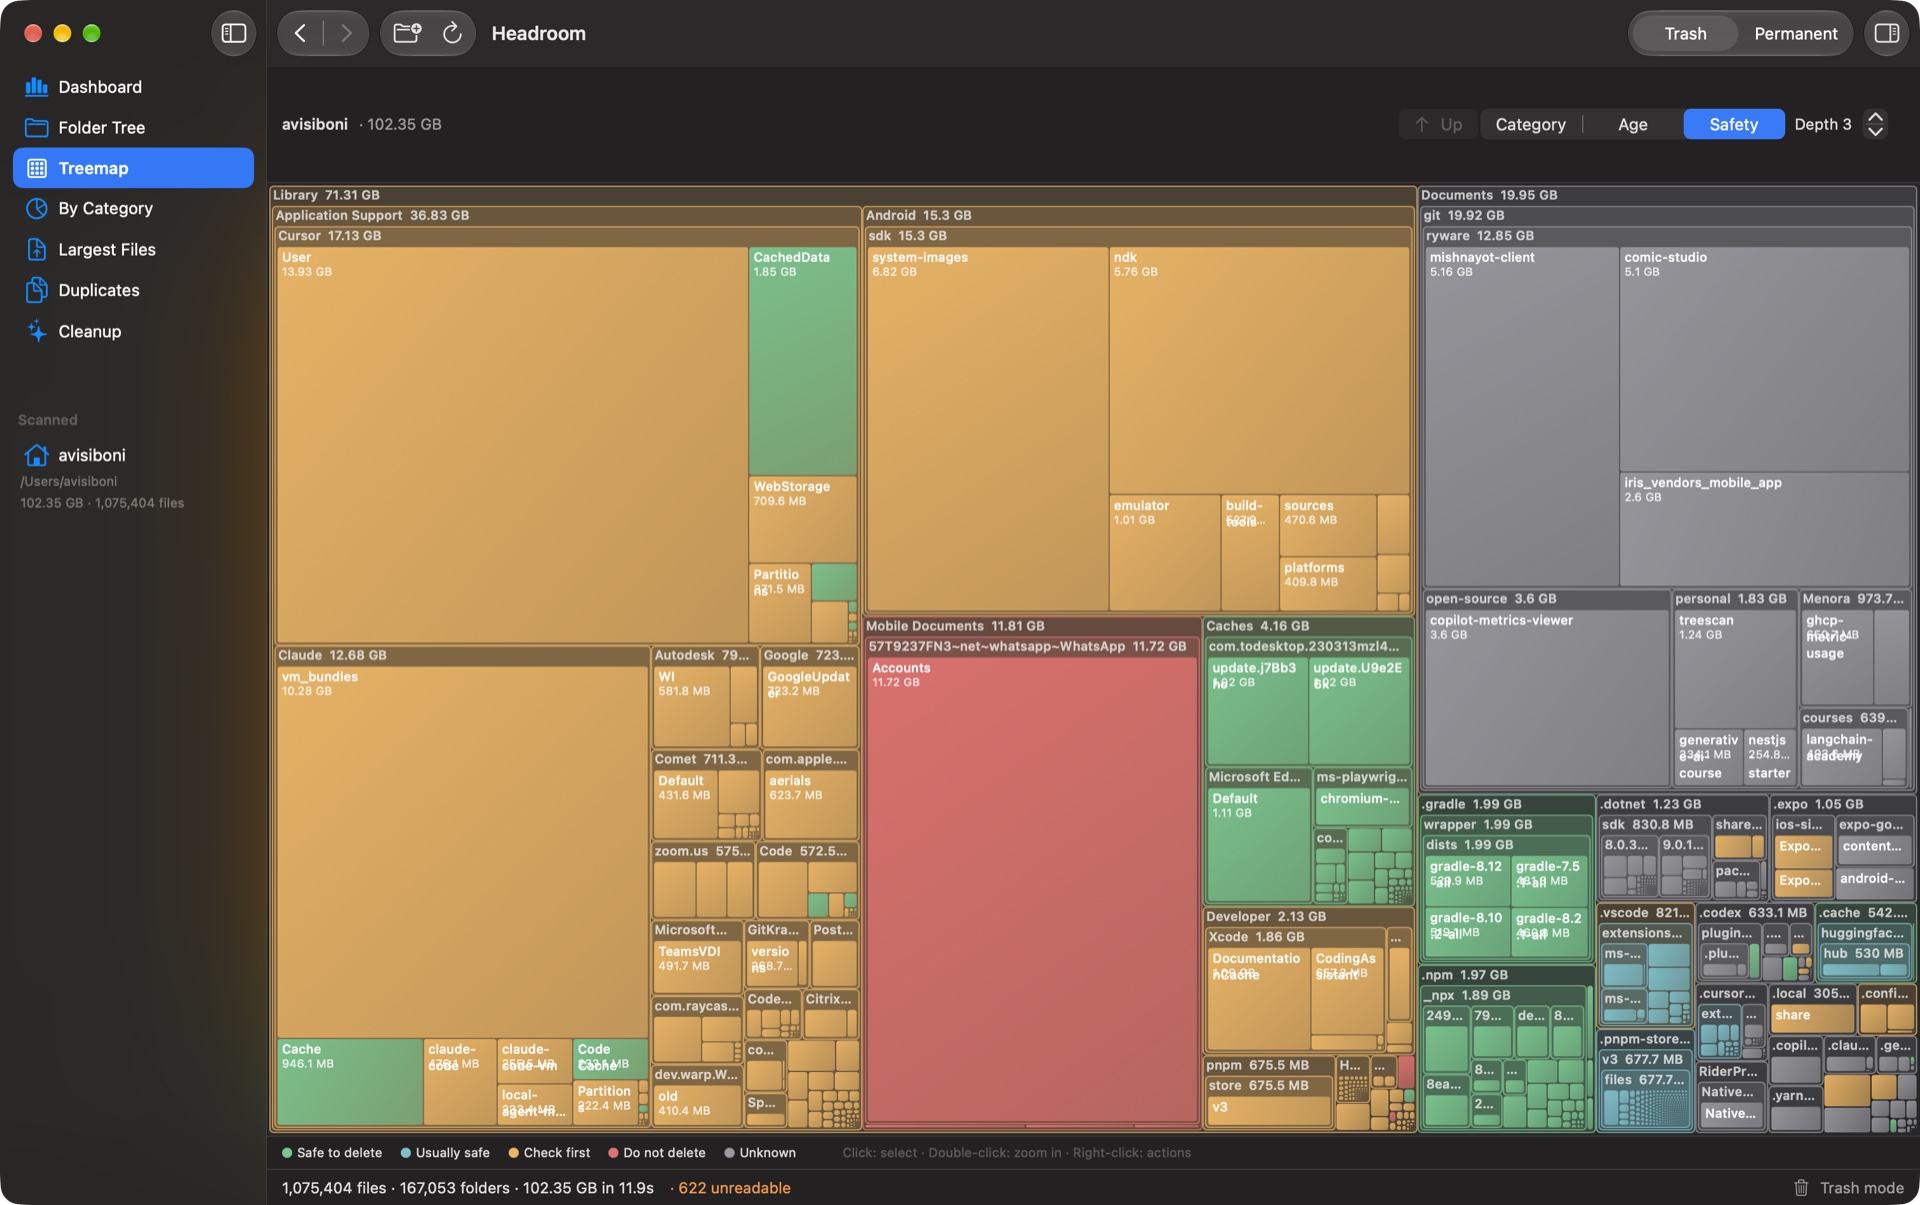The image size is (1920, 1205).
Task: Click the Safe to delete legend dot
Action: [x=287, y=1153]
